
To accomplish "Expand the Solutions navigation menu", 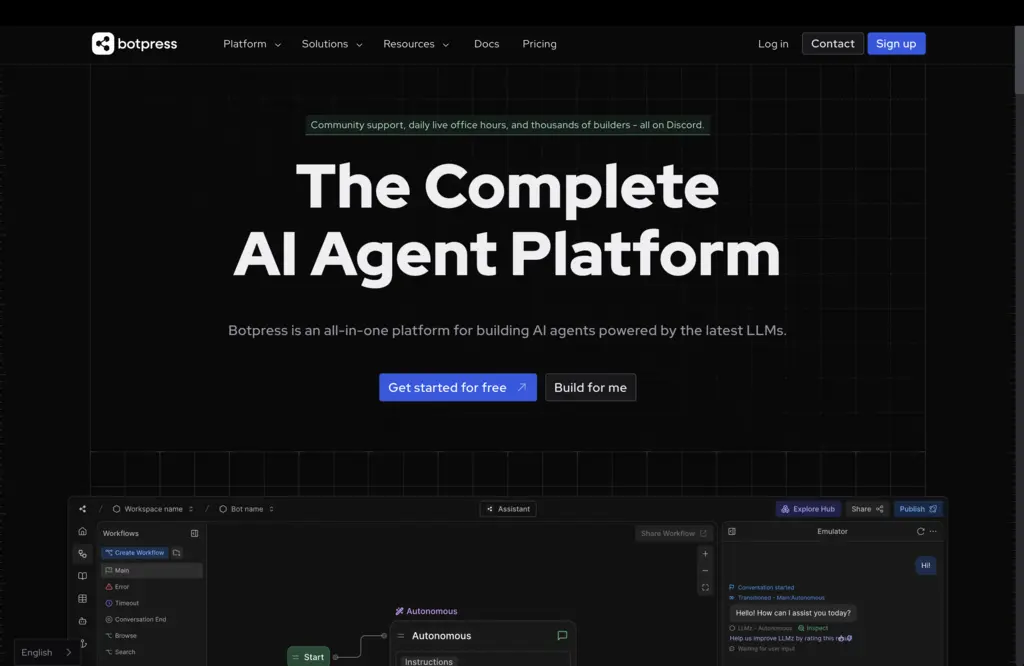I will (332, 44).
